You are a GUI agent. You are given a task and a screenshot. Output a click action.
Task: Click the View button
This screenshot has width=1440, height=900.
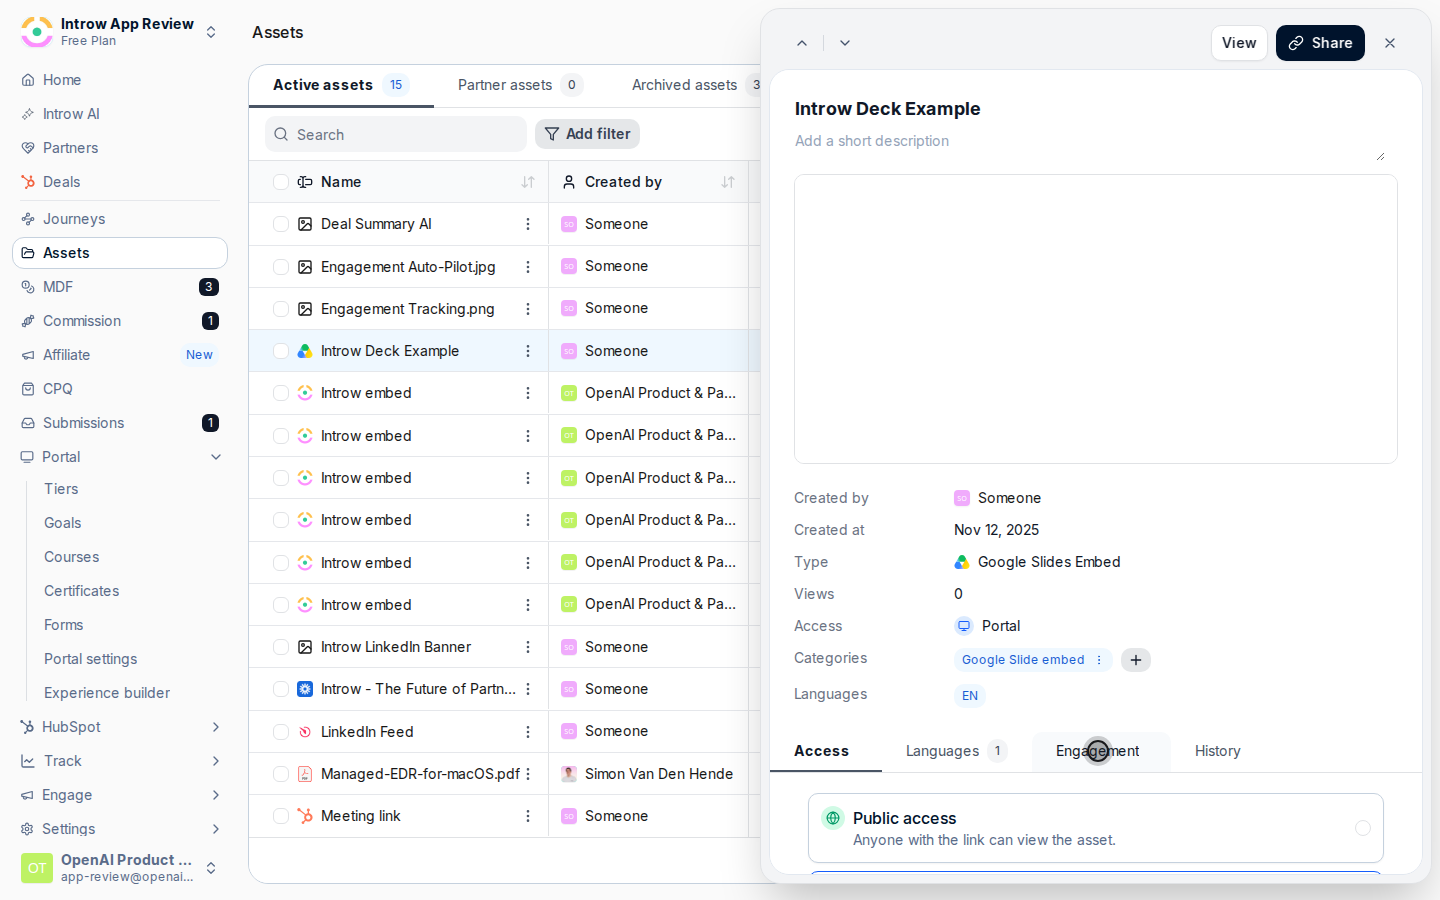(x=1239, y=43)
